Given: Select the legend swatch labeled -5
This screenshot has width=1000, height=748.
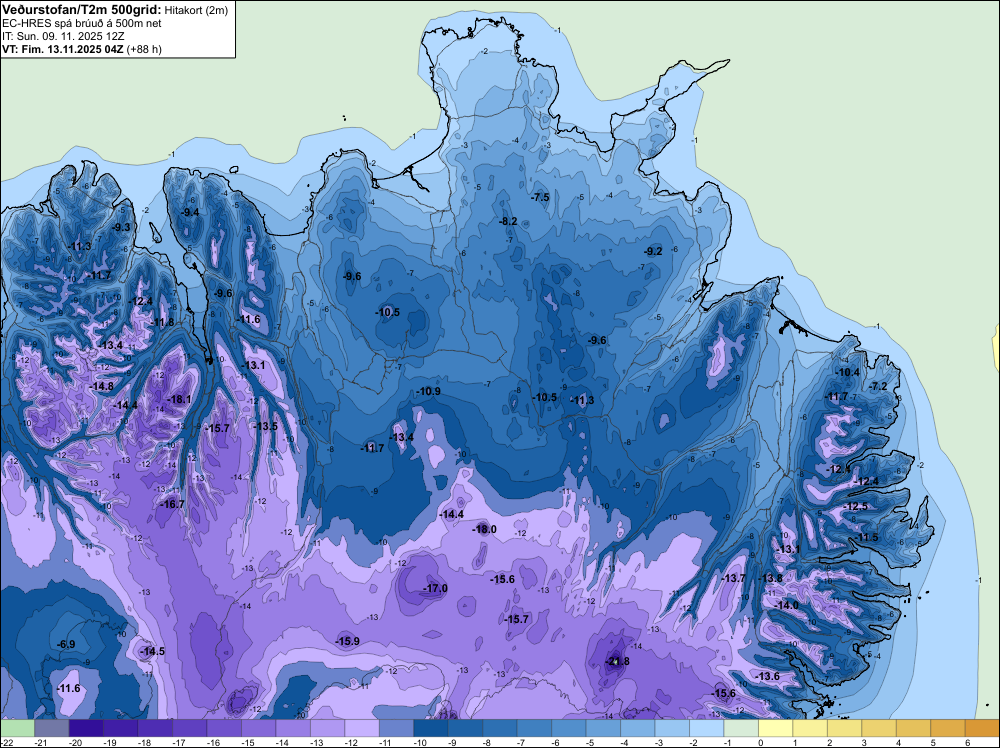Looking at the screenshot, I should tap(603, 728).
